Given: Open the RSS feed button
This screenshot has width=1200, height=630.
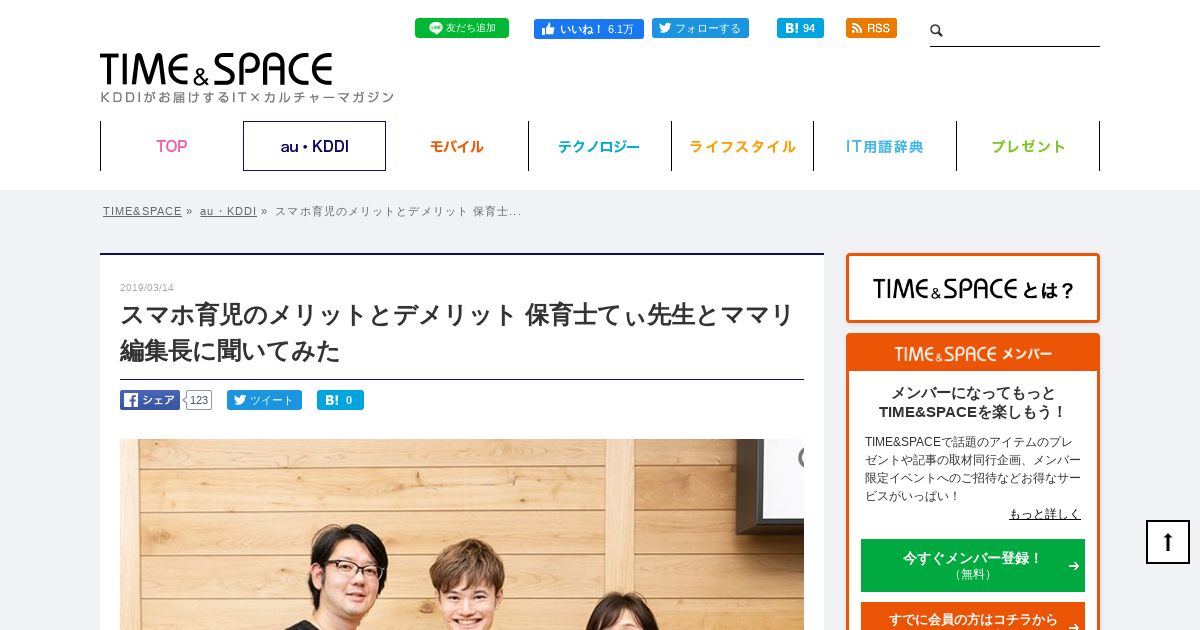Looking at the screenshot, I should click(x=871, y=28).
